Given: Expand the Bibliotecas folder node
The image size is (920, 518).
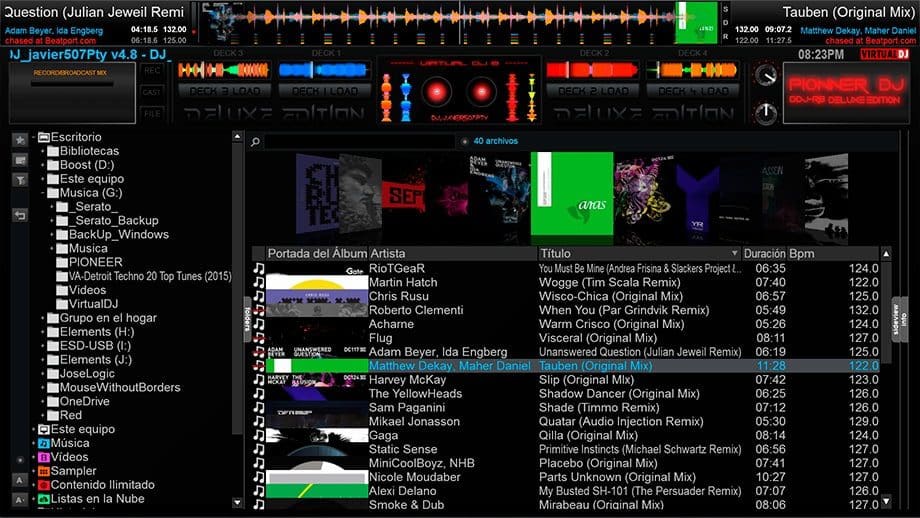Looking at the screenshot, I should tap(42, 151).
